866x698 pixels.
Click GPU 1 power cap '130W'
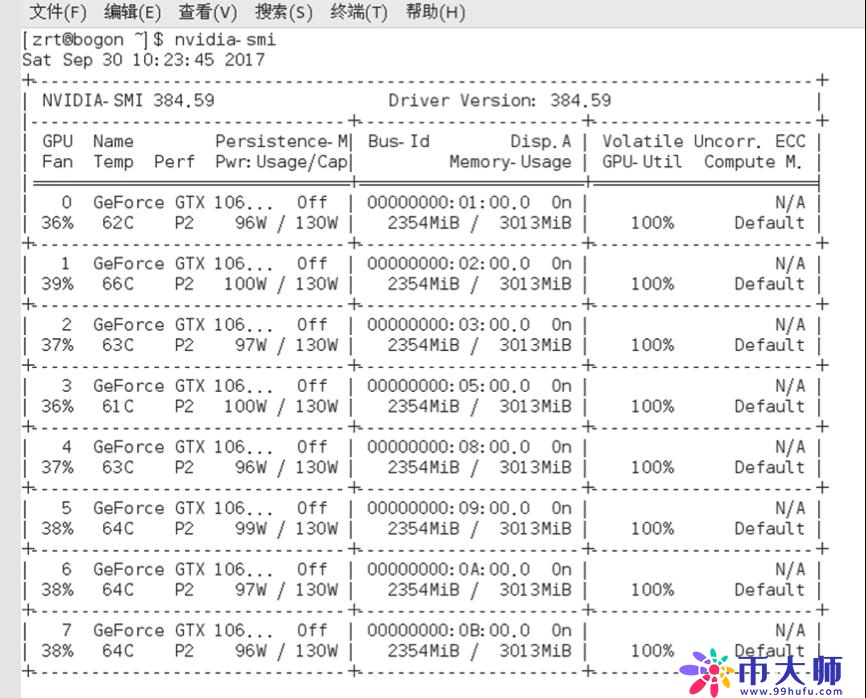tap(316, 284)
